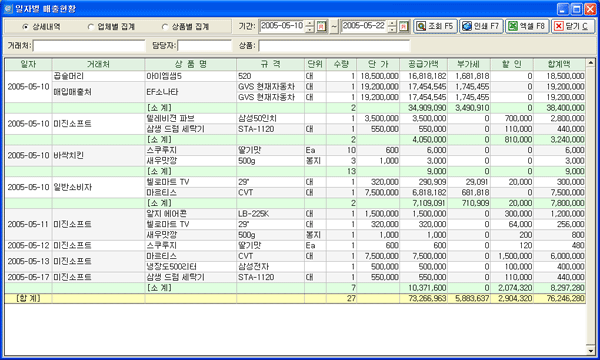Image resolution: width=600 pixels, height=360 pixels.
Task: Click the 거래처 column header
Action: point(98,64)
